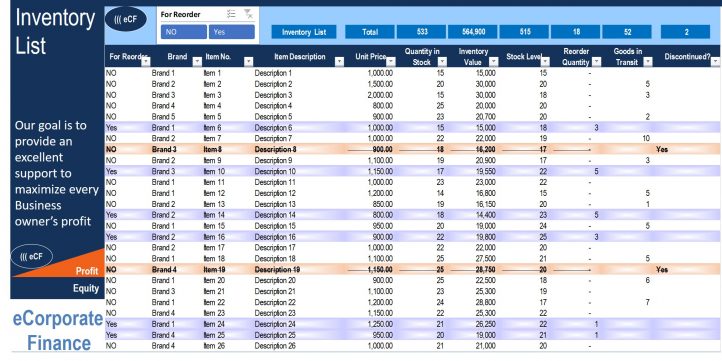This screenshot has height=361, width=722.
Task: Open the Brand column filter dropdown
Action: [197, 61]
